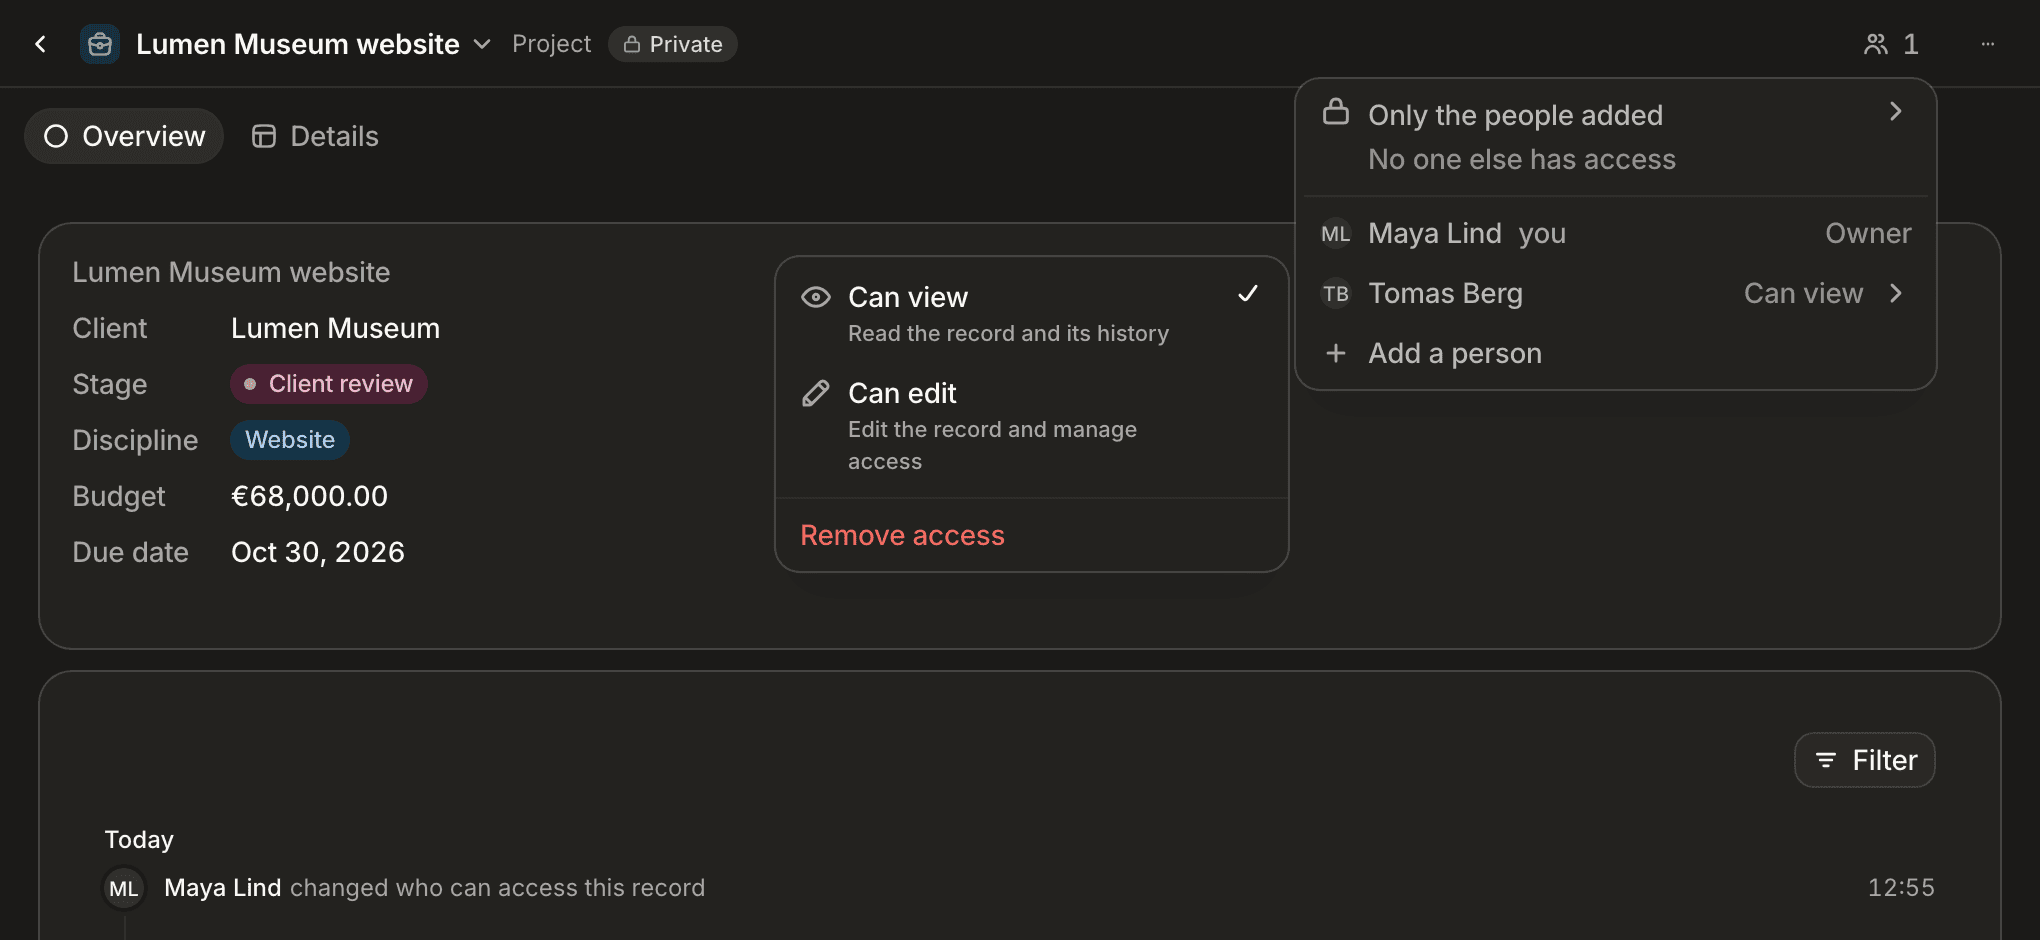Switch to the Overview tab

coord(124,136)
